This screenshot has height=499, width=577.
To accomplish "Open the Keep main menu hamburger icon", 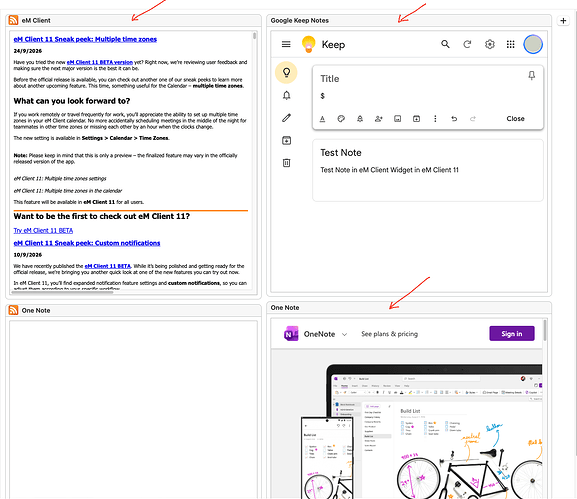I will coord(286,45).
